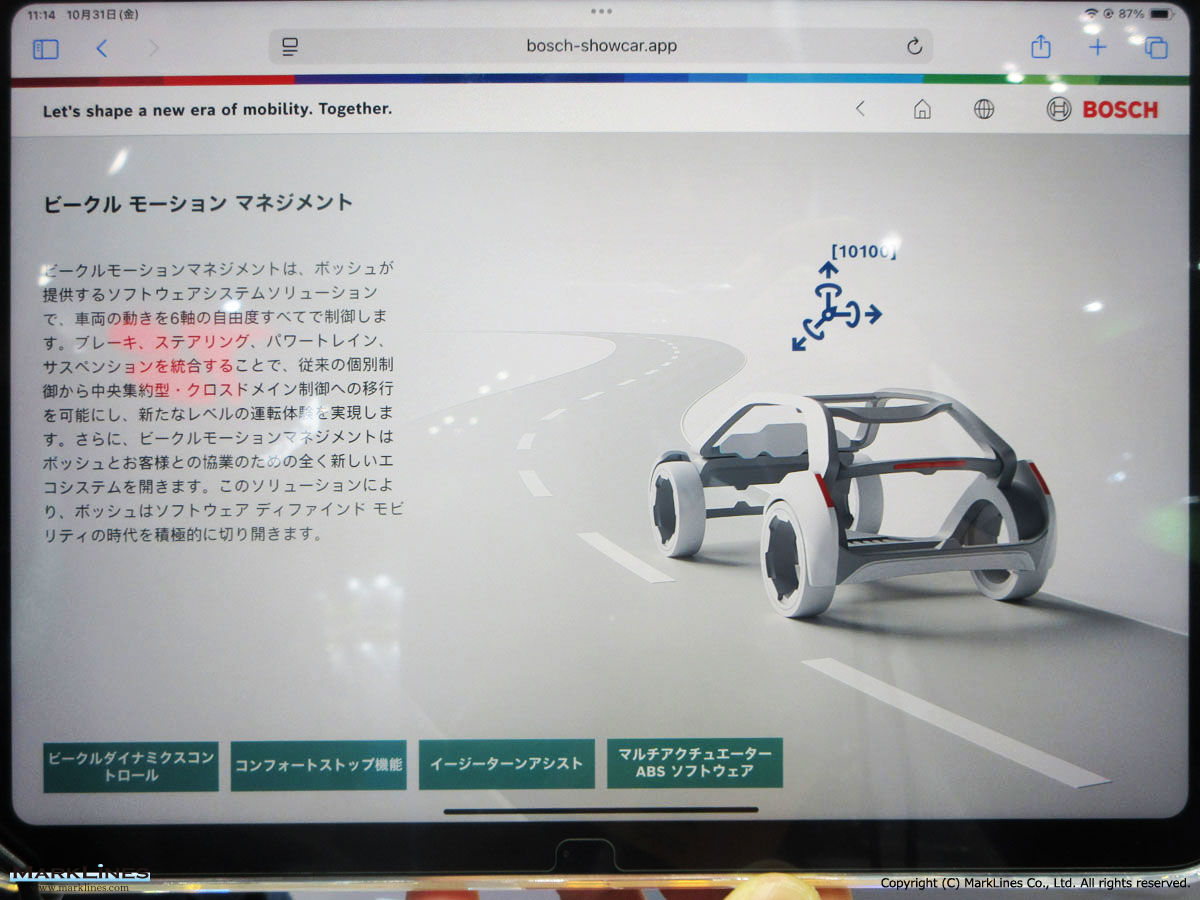The height and width of the screenshot is (900, 1200).
Task: Go back using Safari's back arrow
Action: point(101,48)
